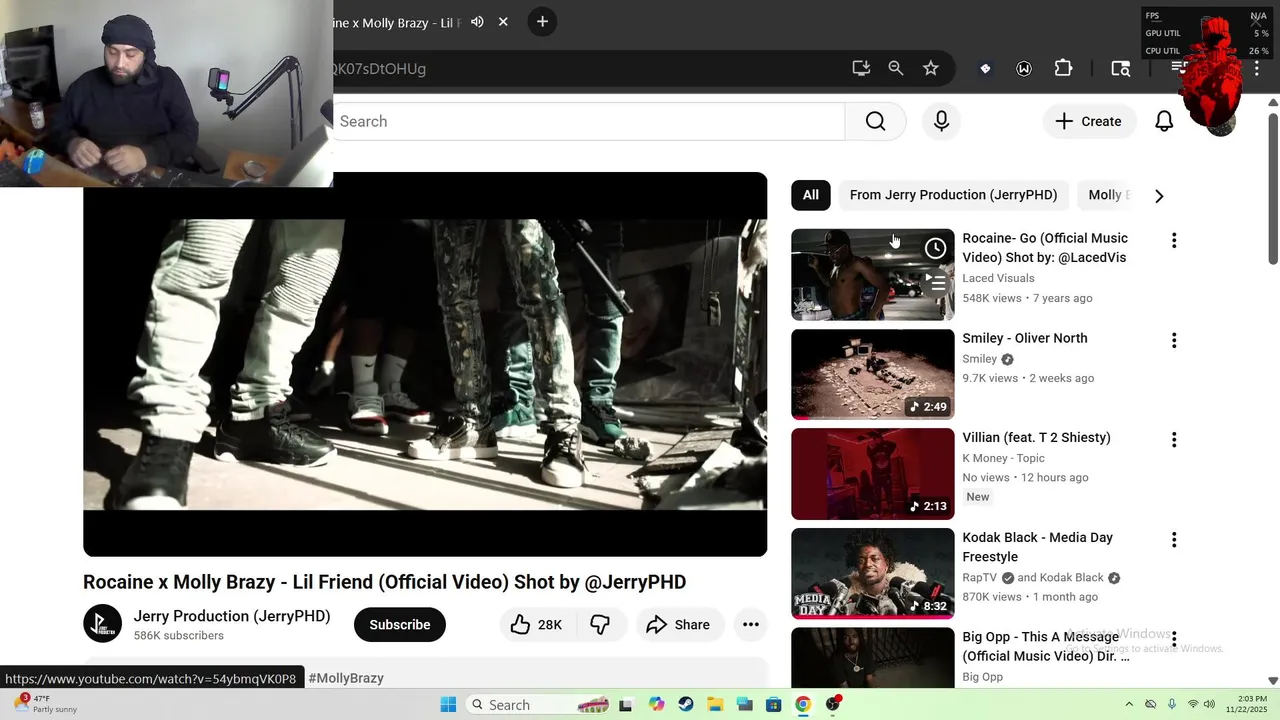Open the Laced Visuals channel

[x=998, y=278]
